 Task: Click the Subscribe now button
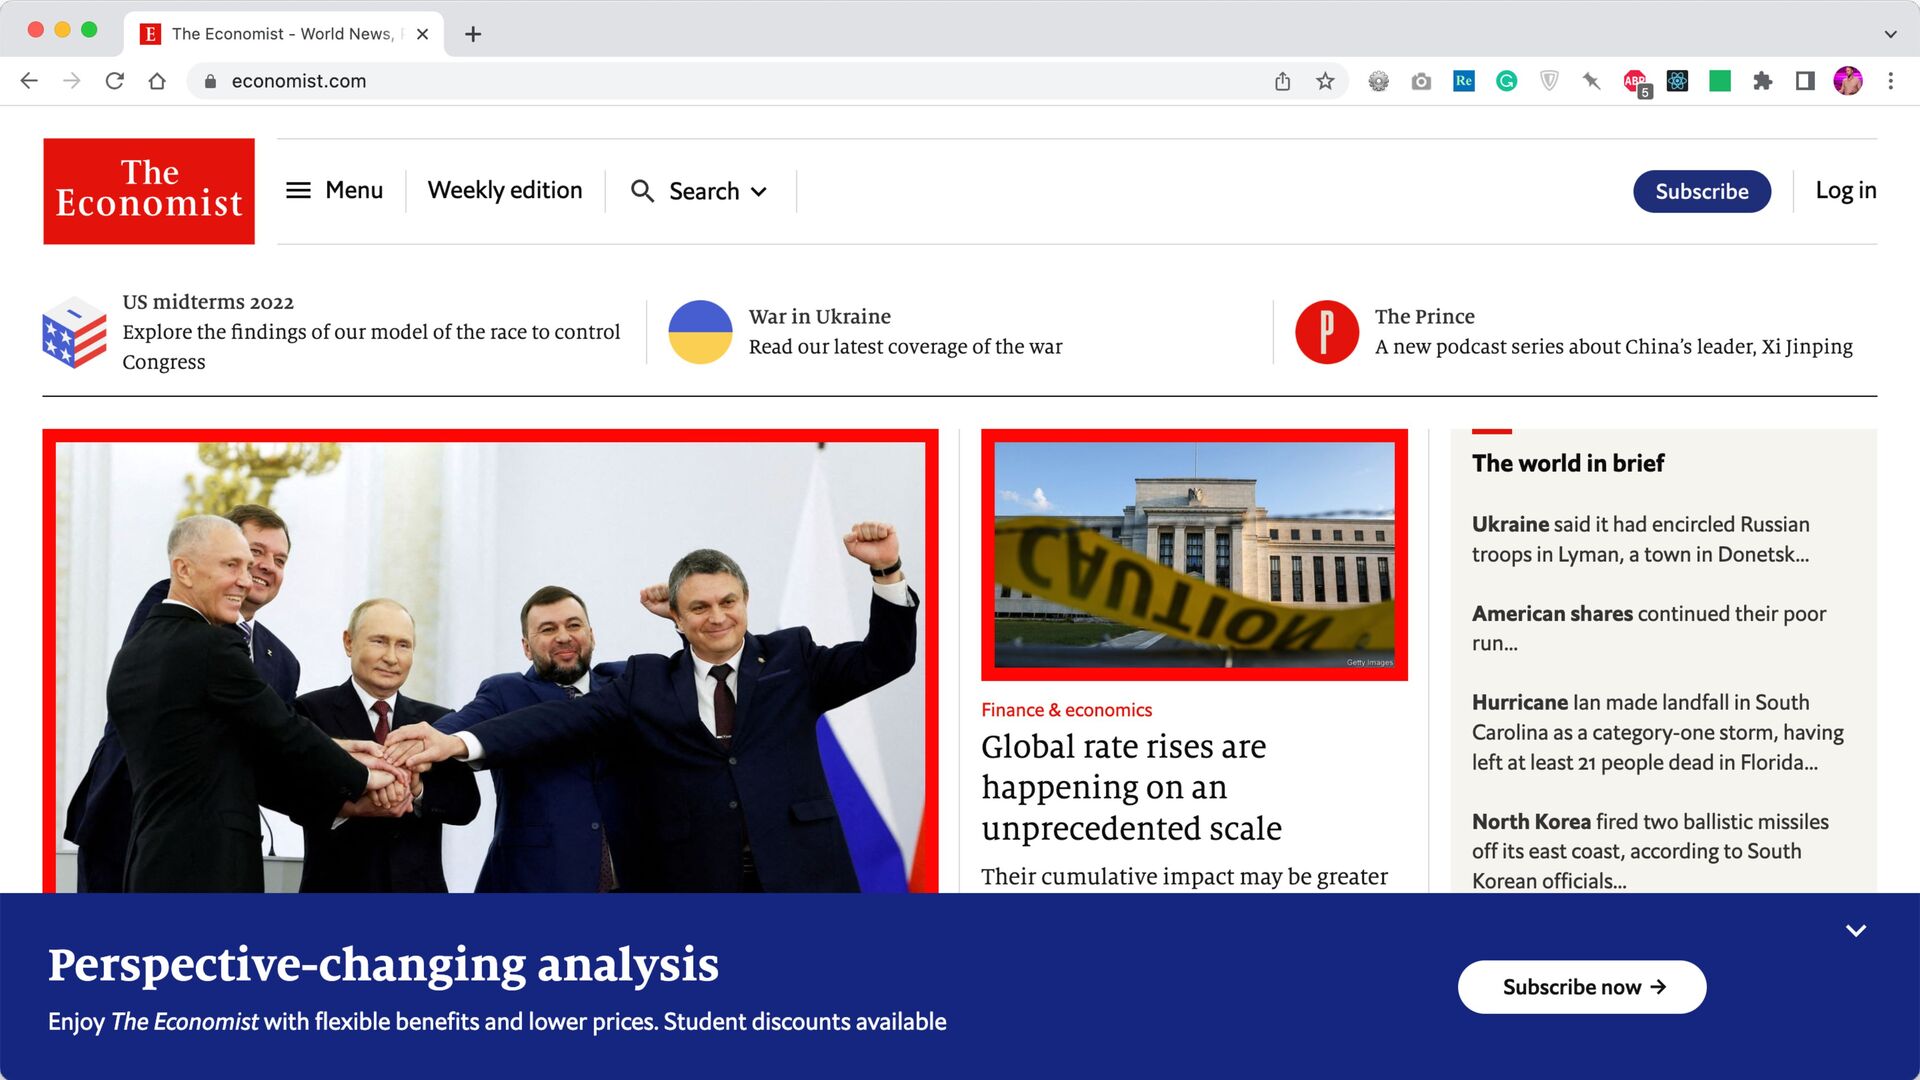(1582, 987)
